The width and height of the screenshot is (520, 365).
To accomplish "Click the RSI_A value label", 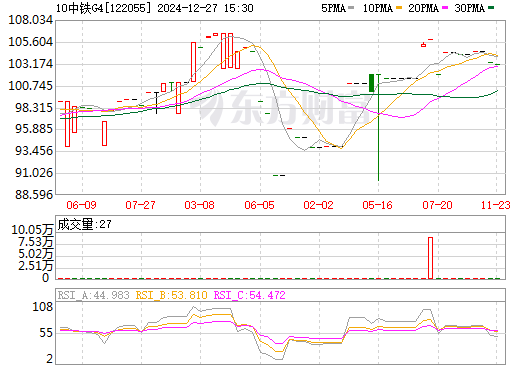I will 93,295.
